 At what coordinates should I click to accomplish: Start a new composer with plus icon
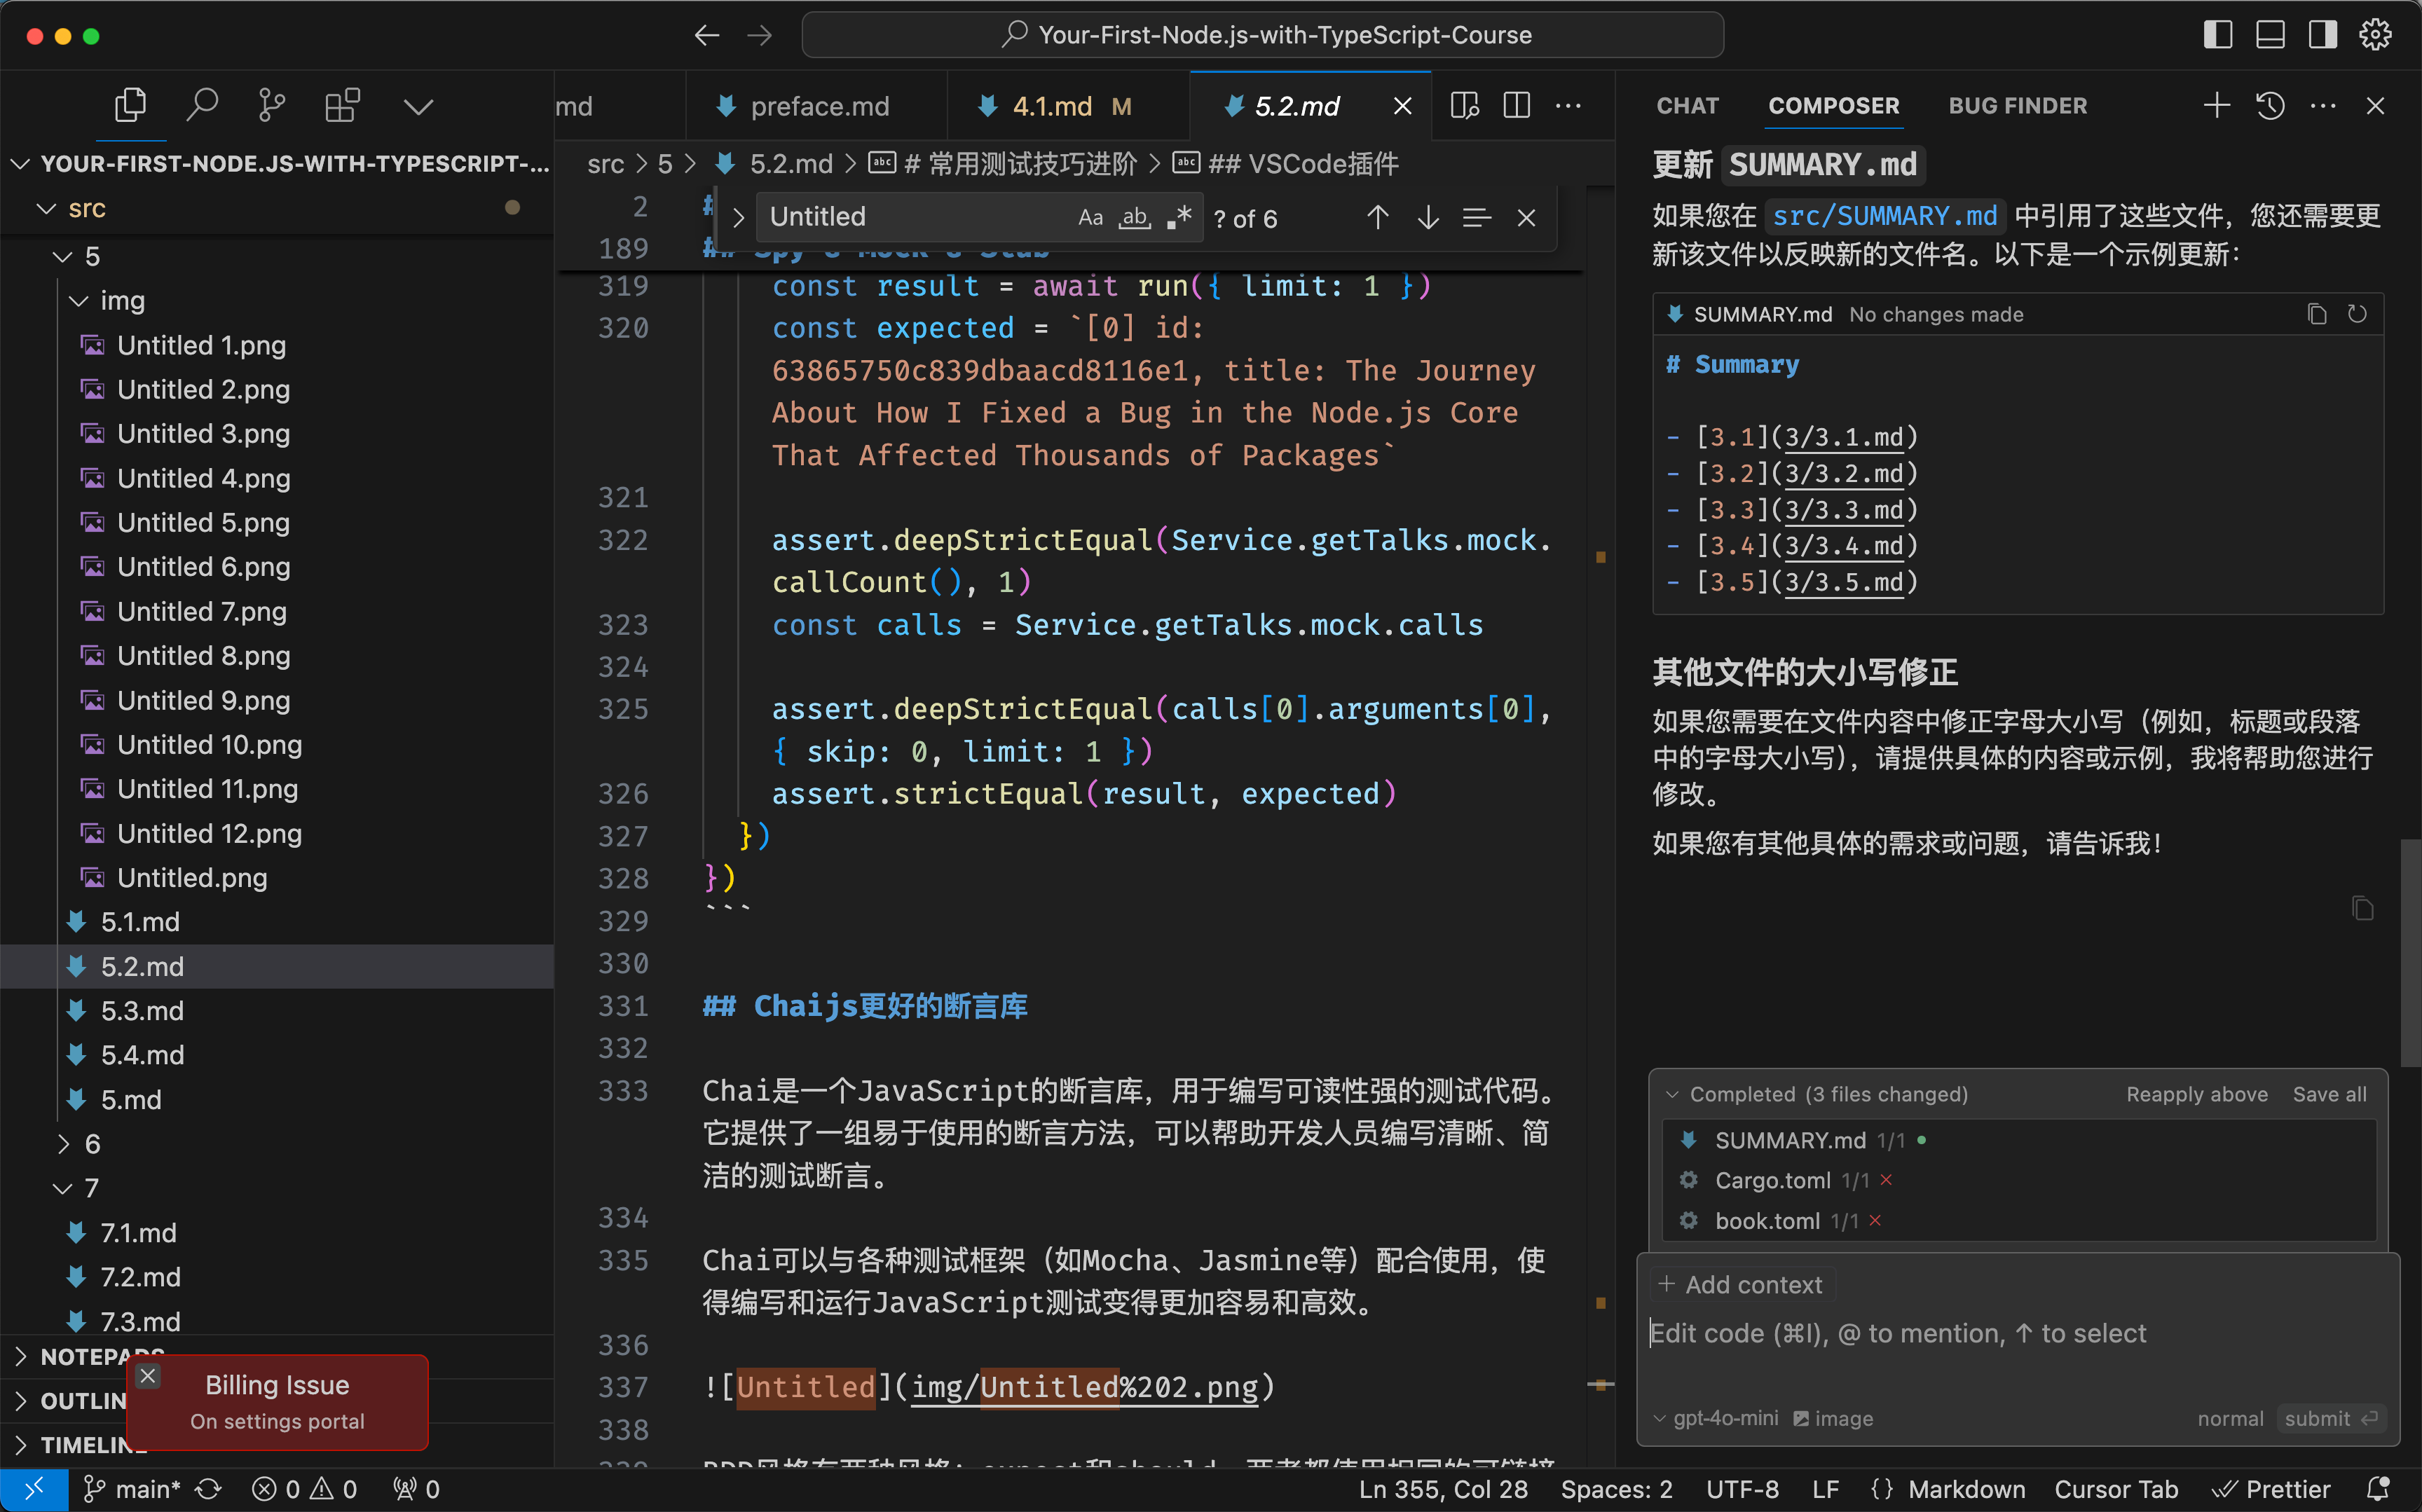[x=2217, y=105]
